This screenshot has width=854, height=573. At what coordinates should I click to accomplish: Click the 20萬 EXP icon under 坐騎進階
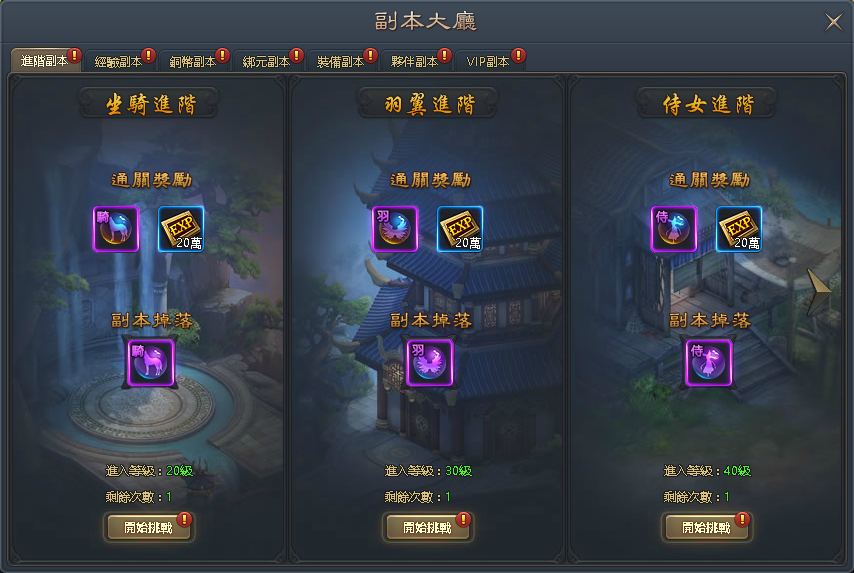tap(181, 229)
